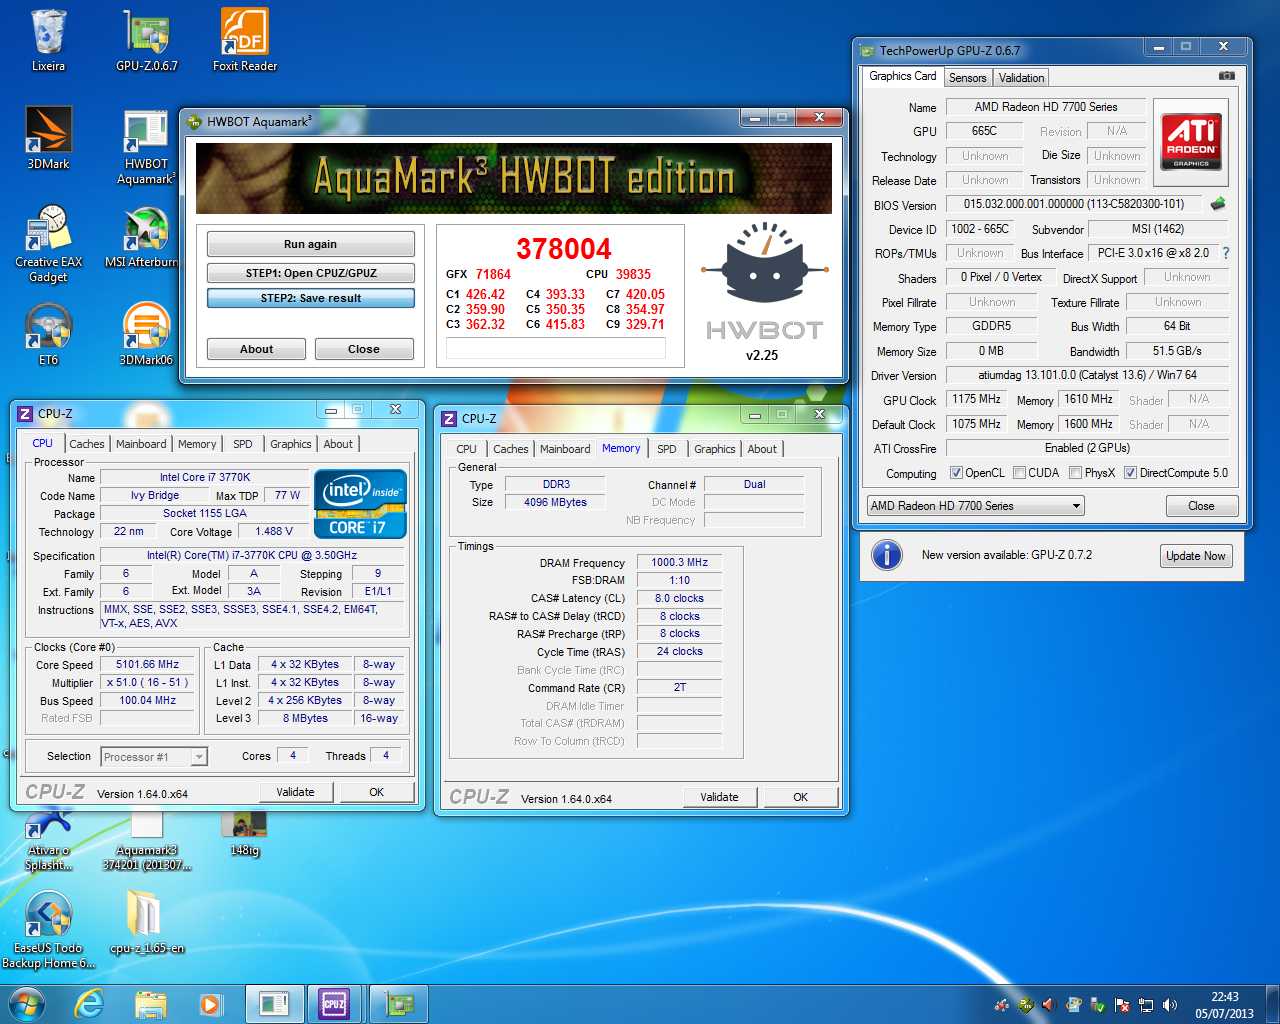
Task: Open Internet Explorer from the taskbar
Action: [89, 1004]
